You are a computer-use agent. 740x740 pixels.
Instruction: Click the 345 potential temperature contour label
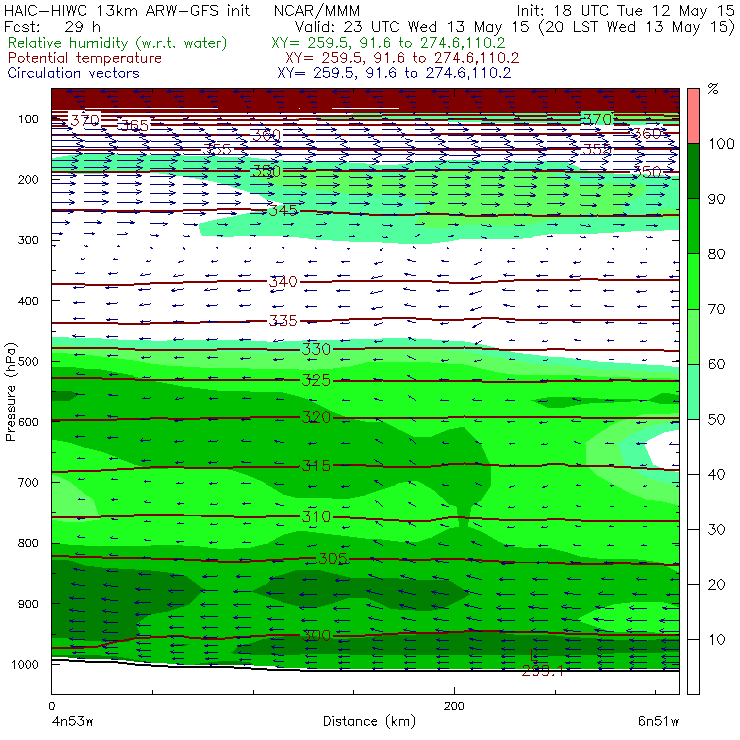pyautogui.click(x=283, y=210)
